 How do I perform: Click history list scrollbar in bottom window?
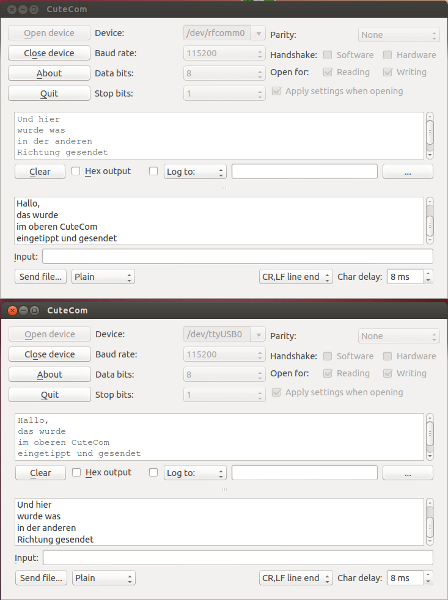pos(430,522)
